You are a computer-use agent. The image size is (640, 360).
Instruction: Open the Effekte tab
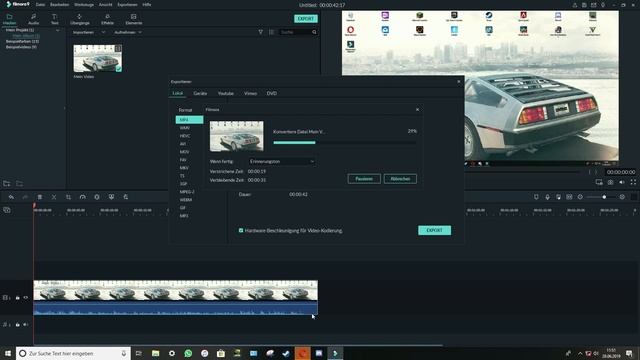[107, 19]
